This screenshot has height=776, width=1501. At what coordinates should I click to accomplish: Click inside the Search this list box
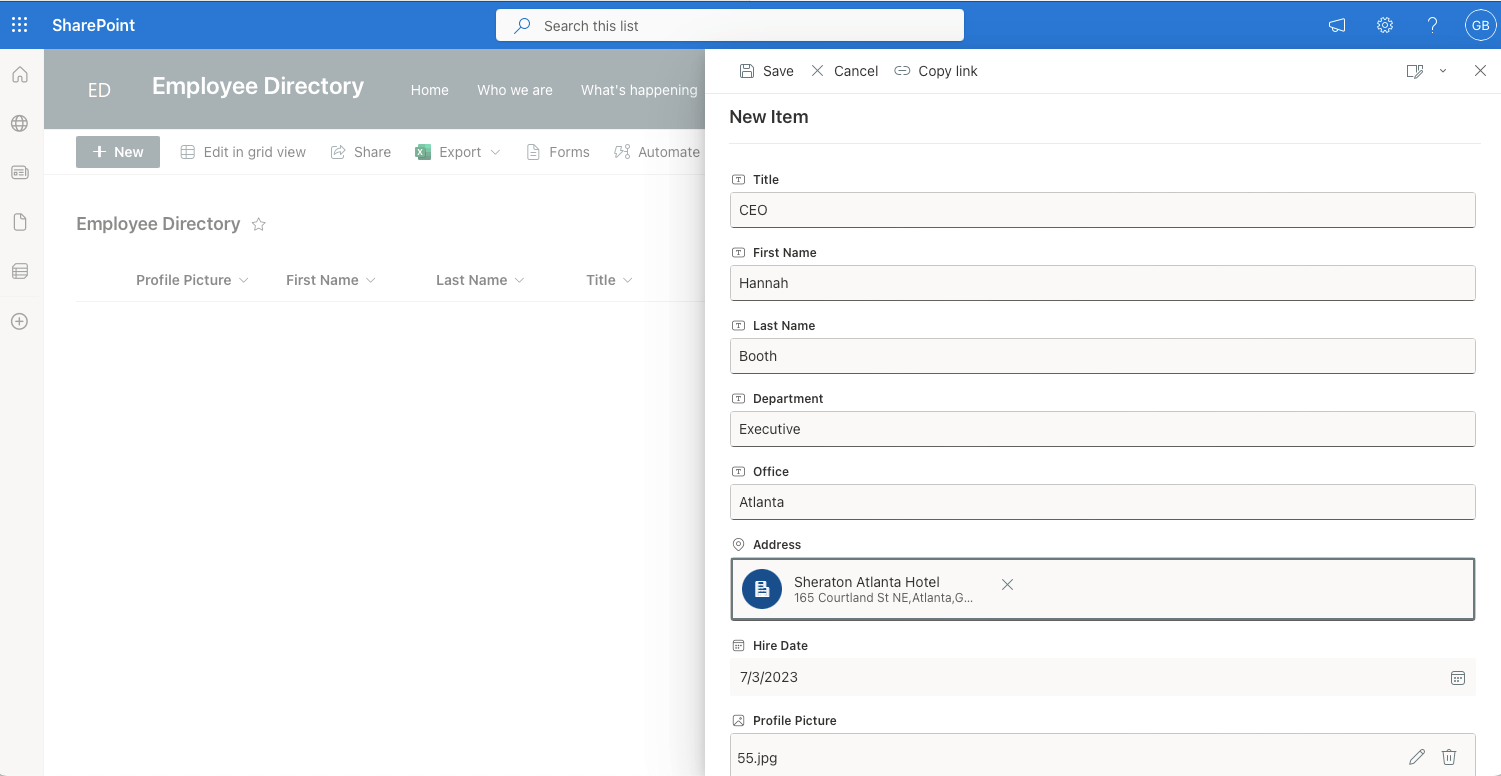click(x=730, y=25)
